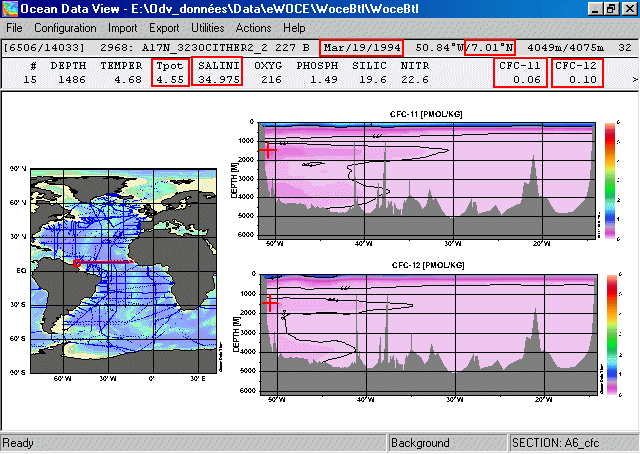Select the Mar/19/1994 date field

click(361, 47)
